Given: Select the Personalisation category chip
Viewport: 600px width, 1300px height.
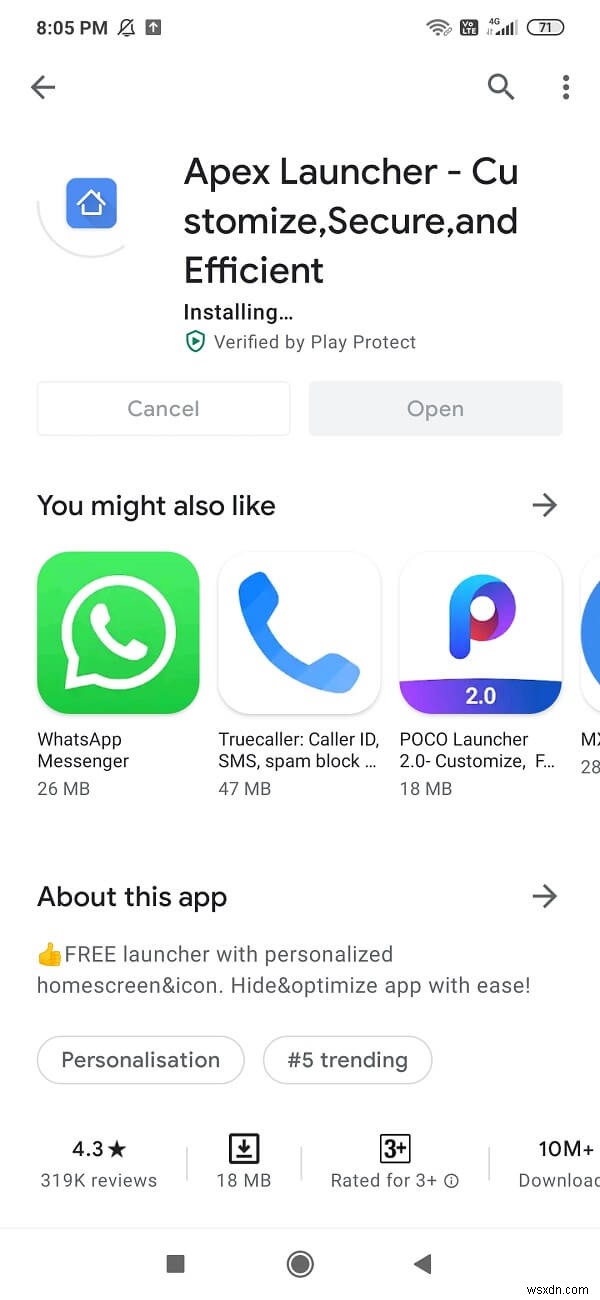Looking at the screenshot, I should coord(141,1060).
